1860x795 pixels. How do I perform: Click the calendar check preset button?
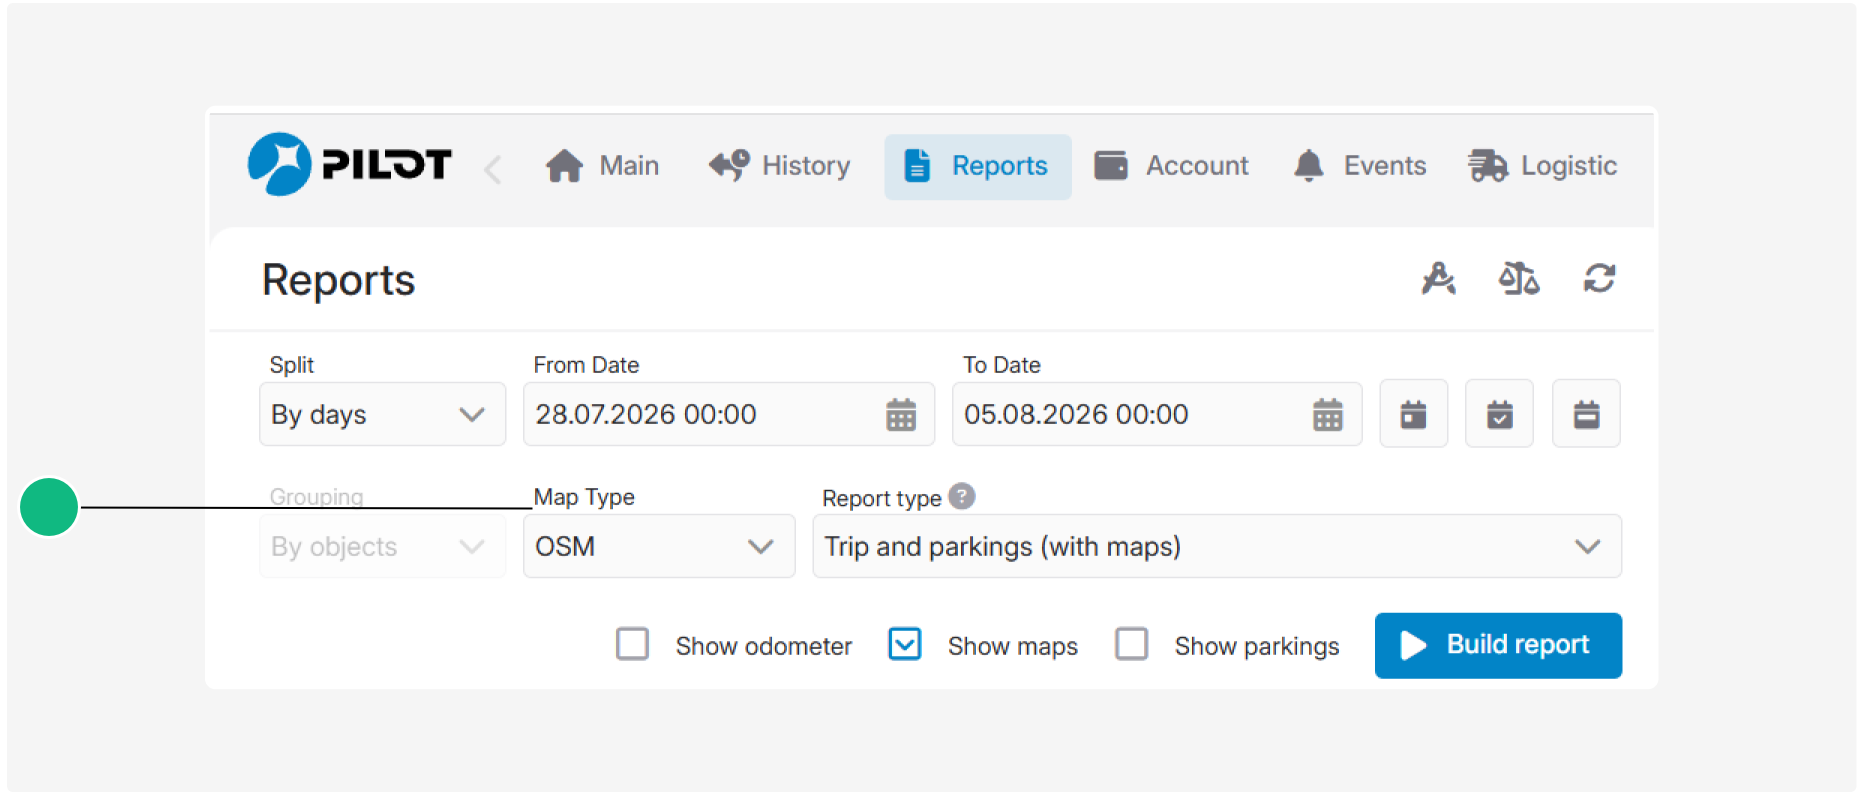(1499, 413)
